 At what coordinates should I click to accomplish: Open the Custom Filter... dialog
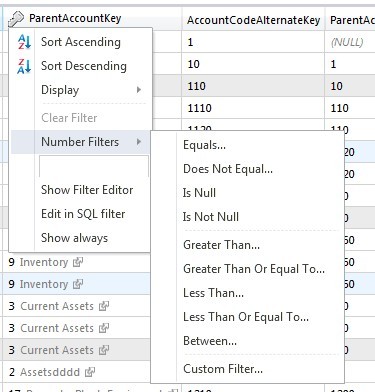[223, 369]
